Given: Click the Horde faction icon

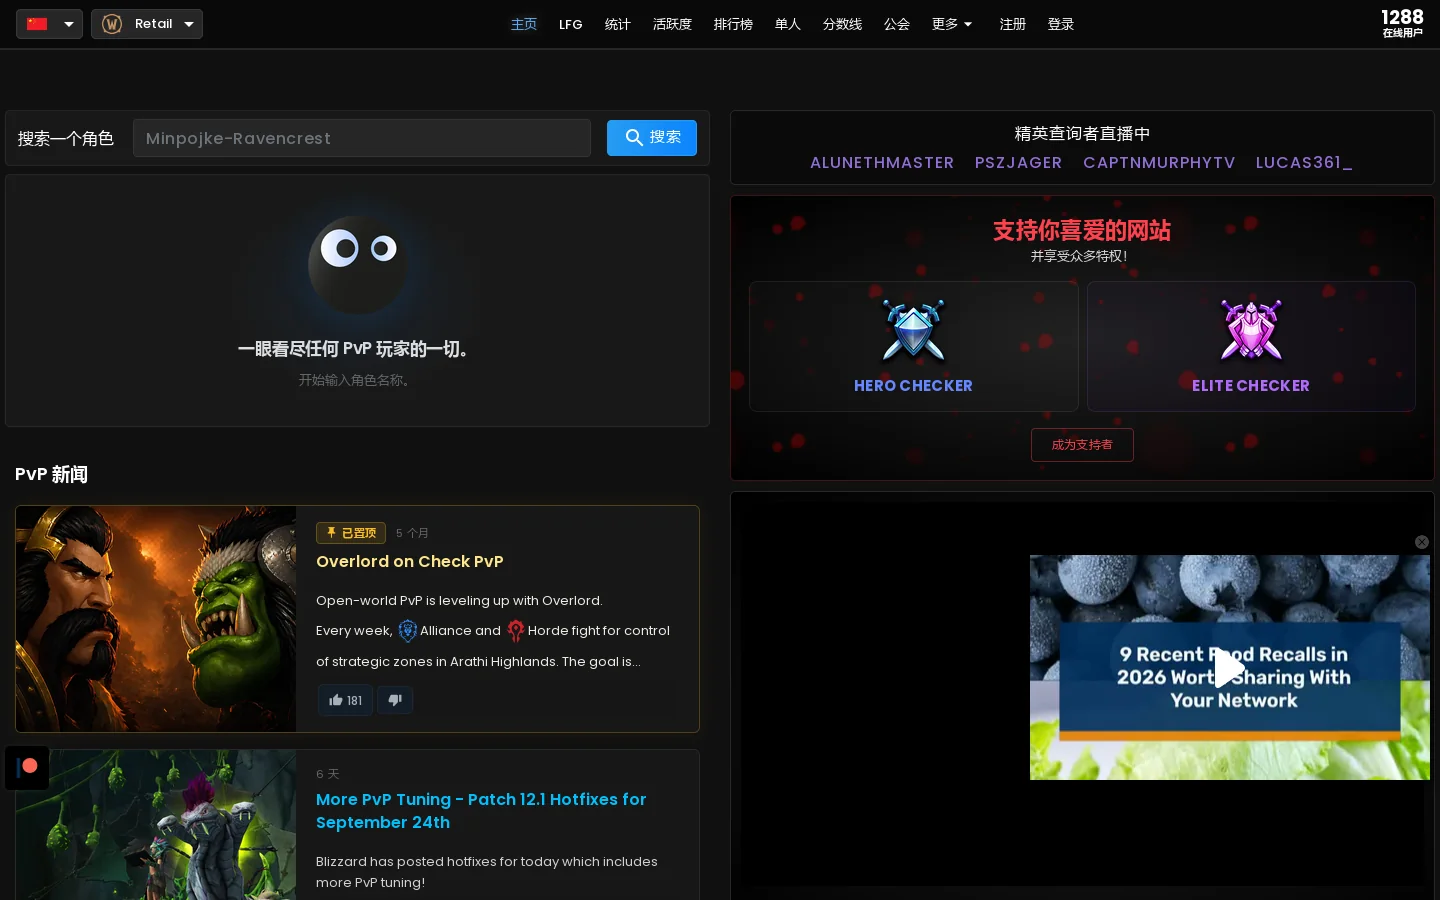Looking at the screenshot, I should click(x=515, y=631).
